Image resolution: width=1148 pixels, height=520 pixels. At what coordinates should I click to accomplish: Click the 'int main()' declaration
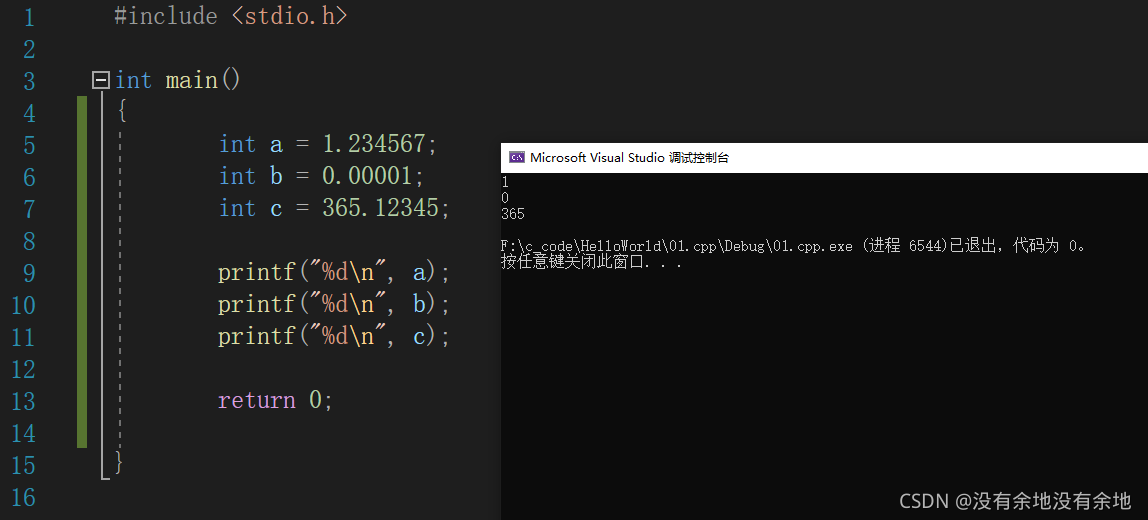coord(177,80)
